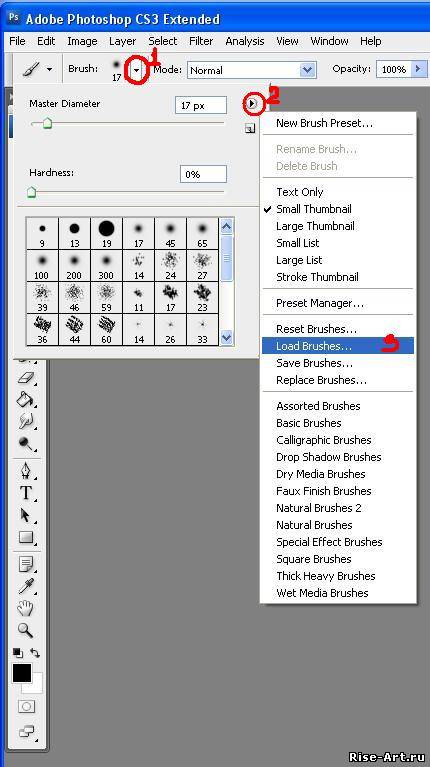The width and height of the screenshot is (430, 767).
Task: Expand the Mode Normal dropdown
Action: pos(307,70)
